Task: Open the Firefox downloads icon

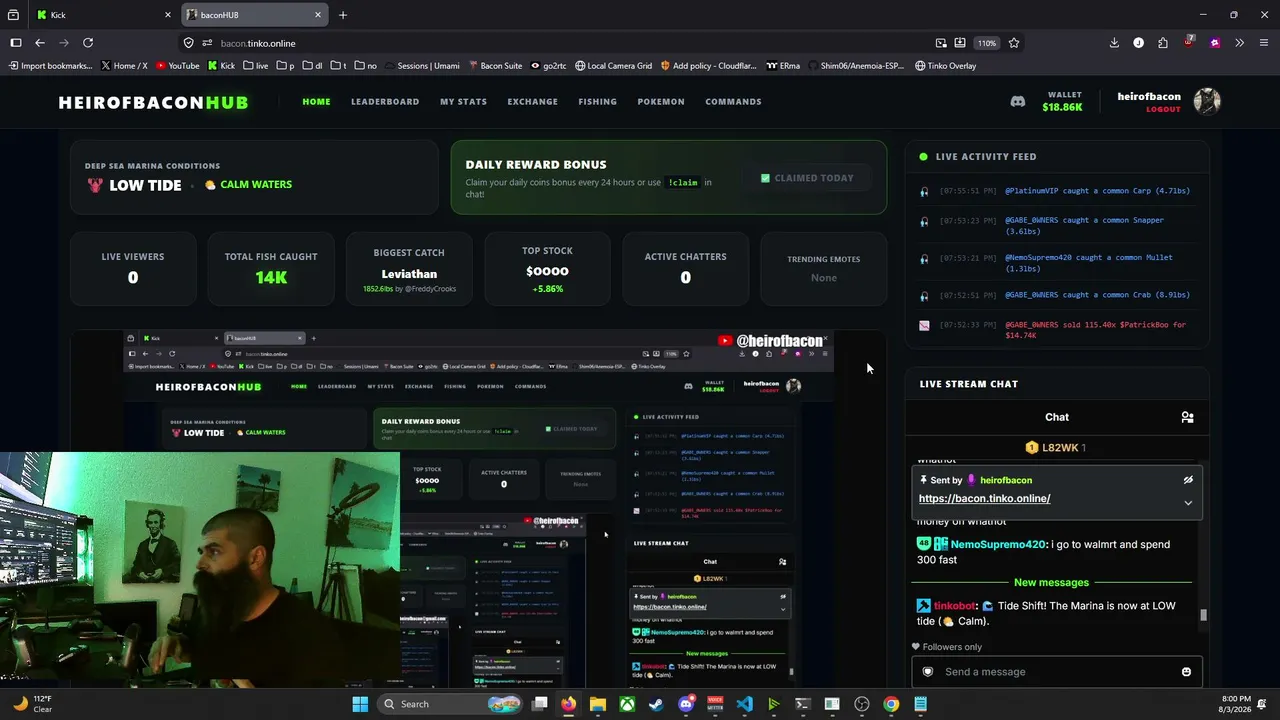Action: 1114,43
